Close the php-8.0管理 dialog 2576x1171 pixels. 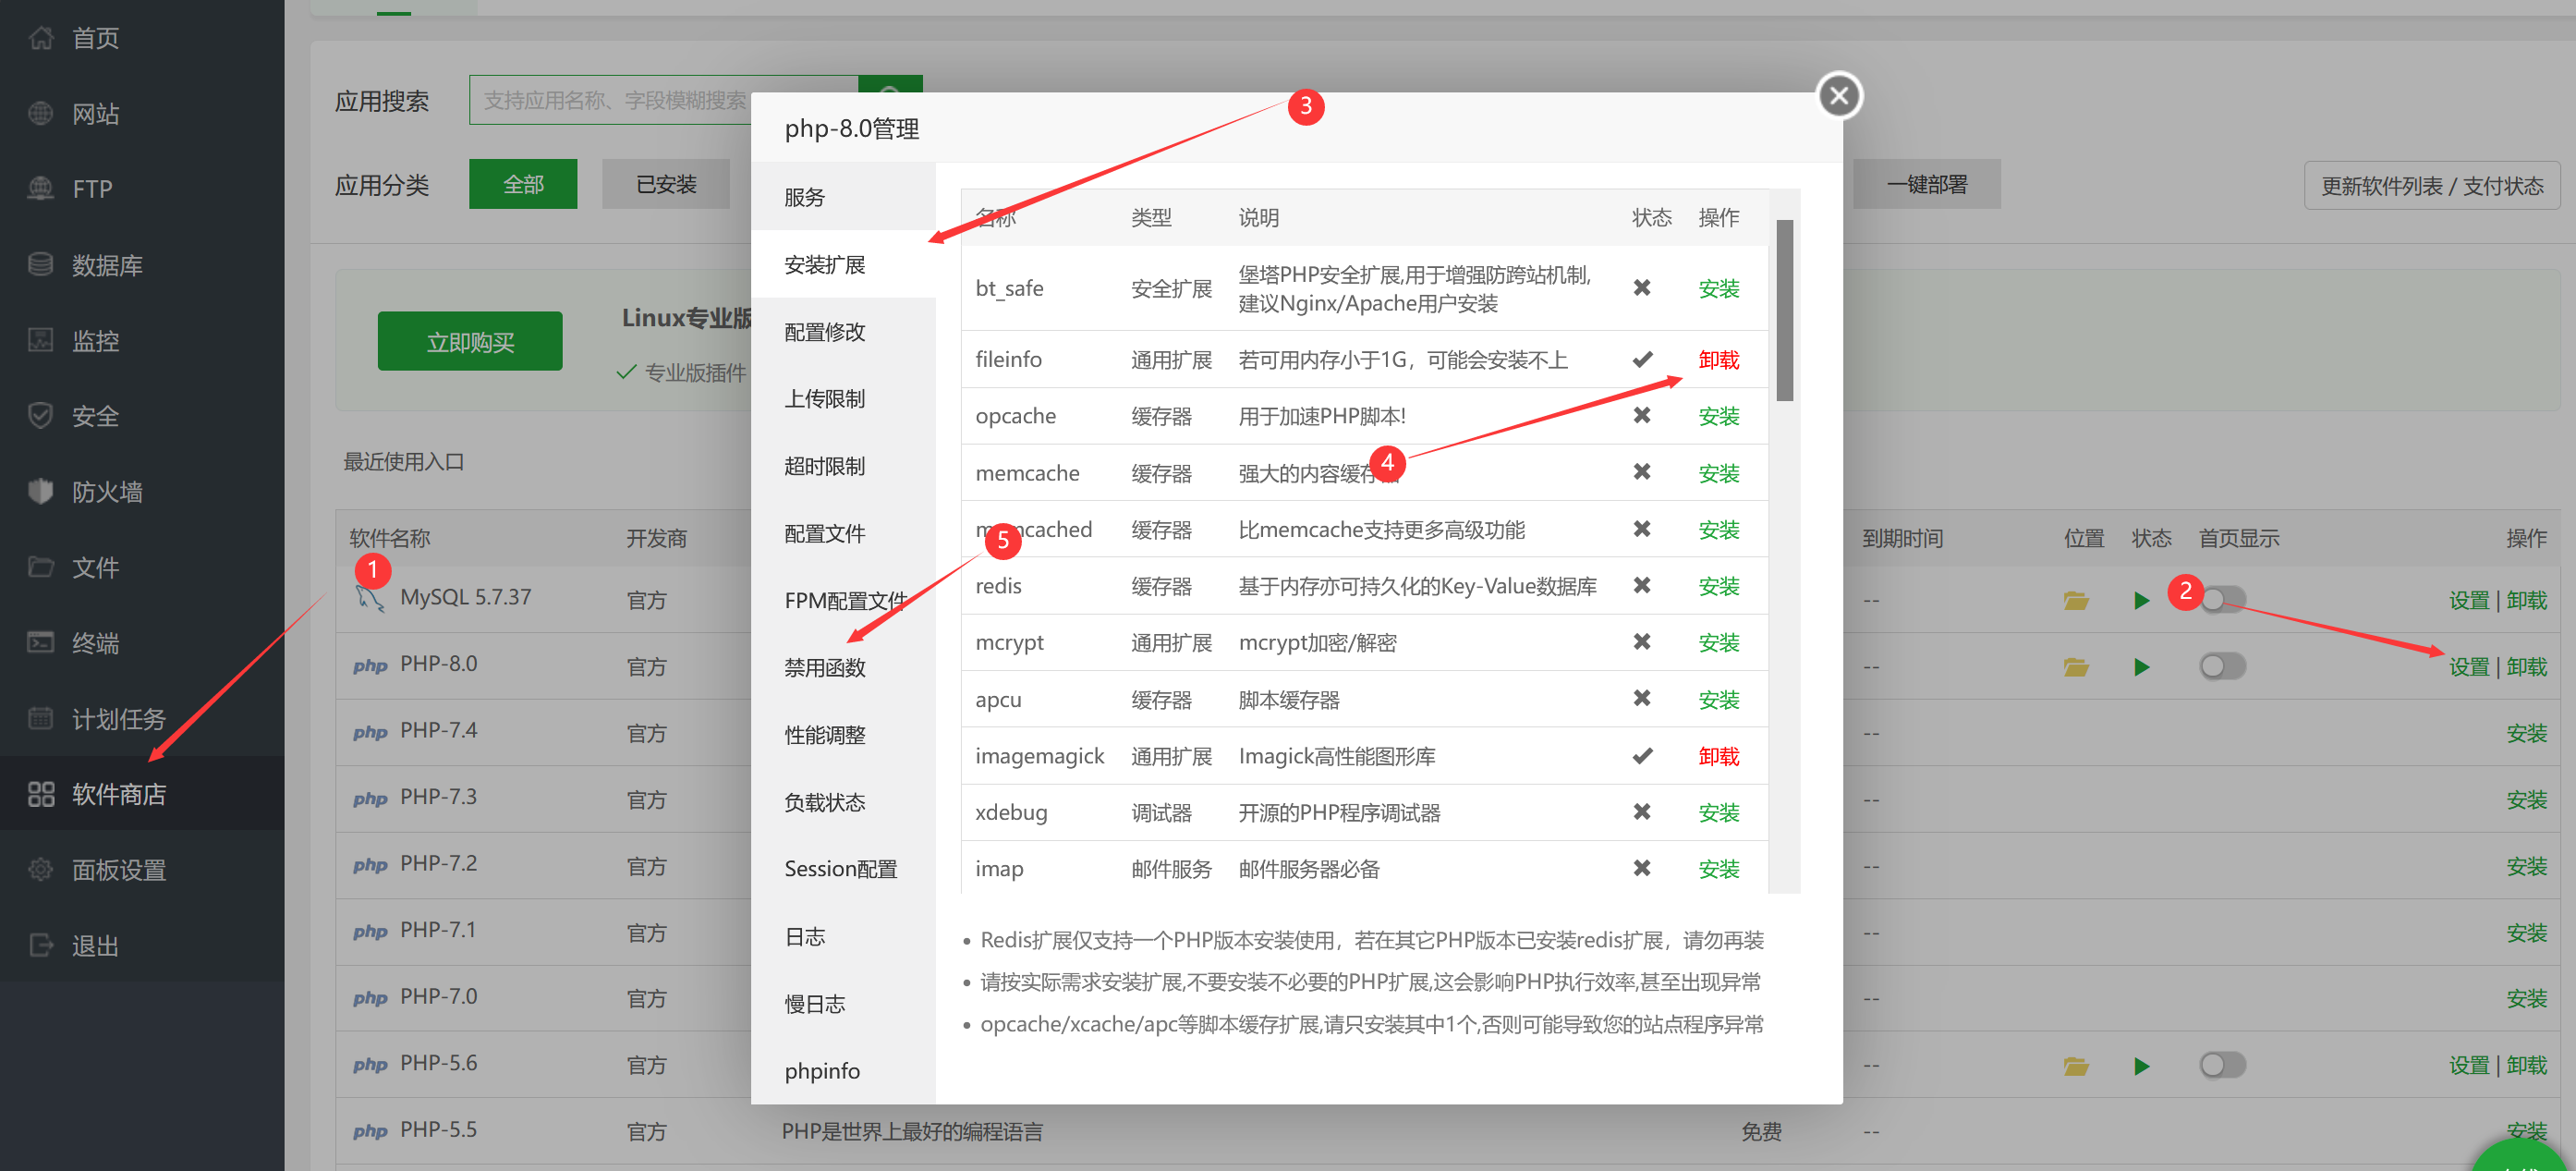click(x=1838, y=96)
